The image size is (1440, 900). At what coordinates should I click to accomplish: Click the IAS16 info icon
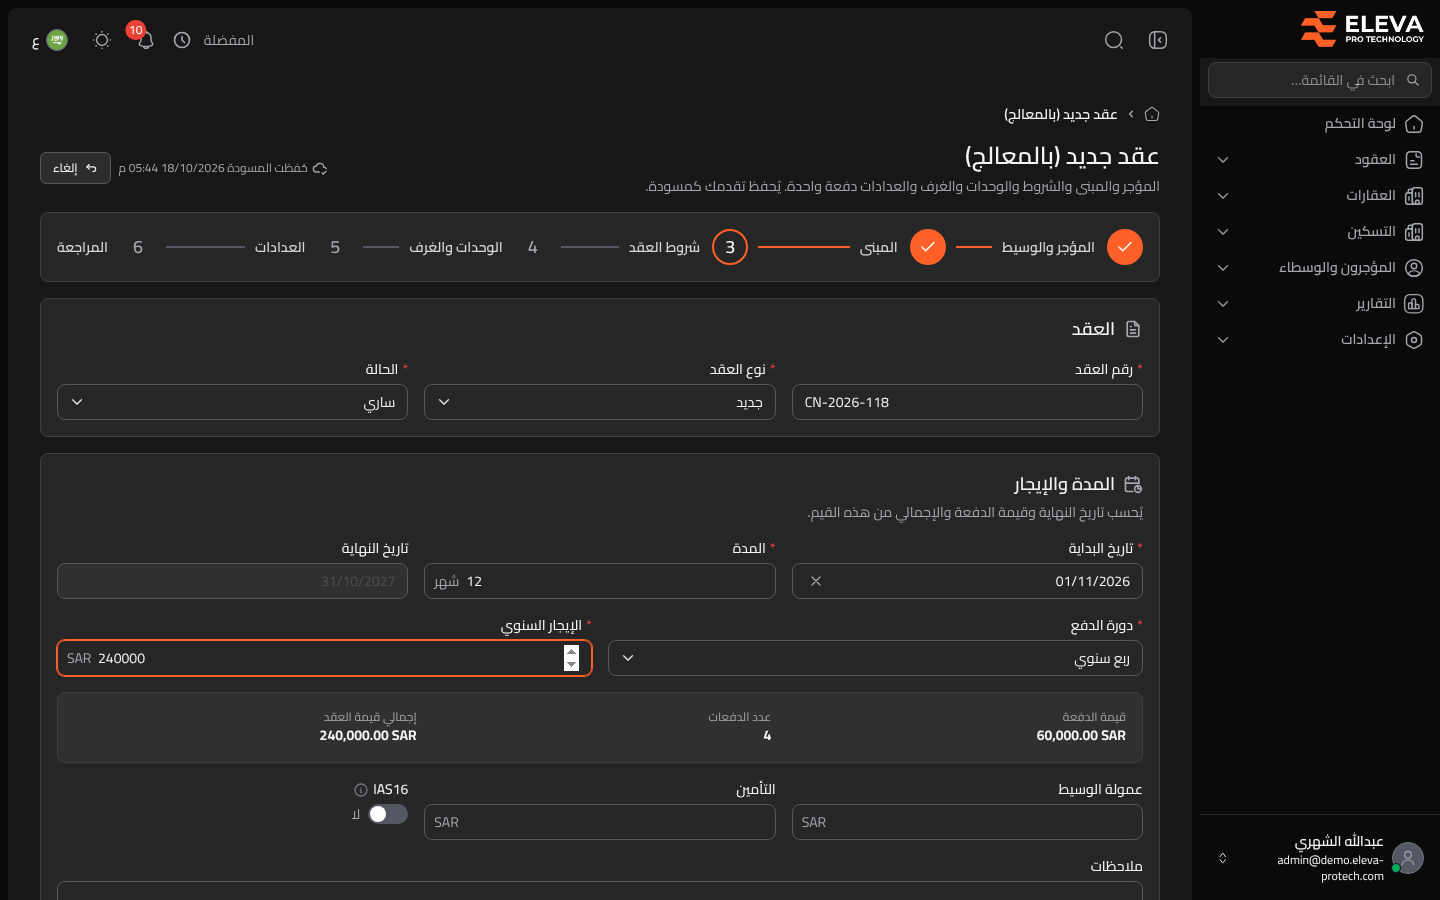[x=361, y=790]
